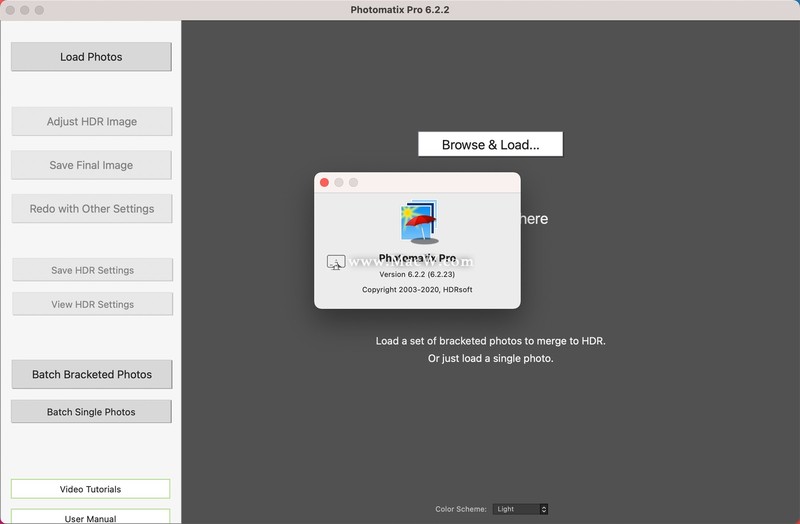This screenshot has width=800, height=524.
Task: Click the Photomatix Pro 6.2.2 window title
Action: 400,10
